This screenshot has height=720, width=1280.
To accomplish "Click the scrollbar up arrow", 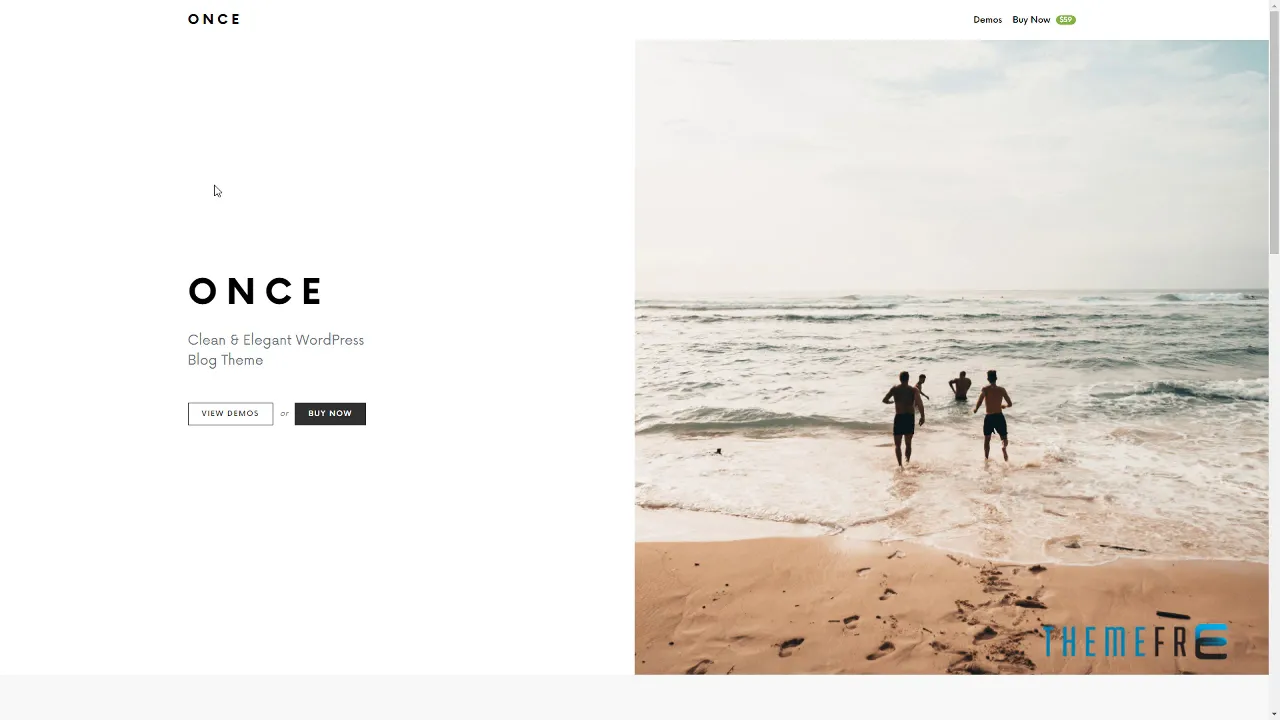I will (x=1274, y=6).
